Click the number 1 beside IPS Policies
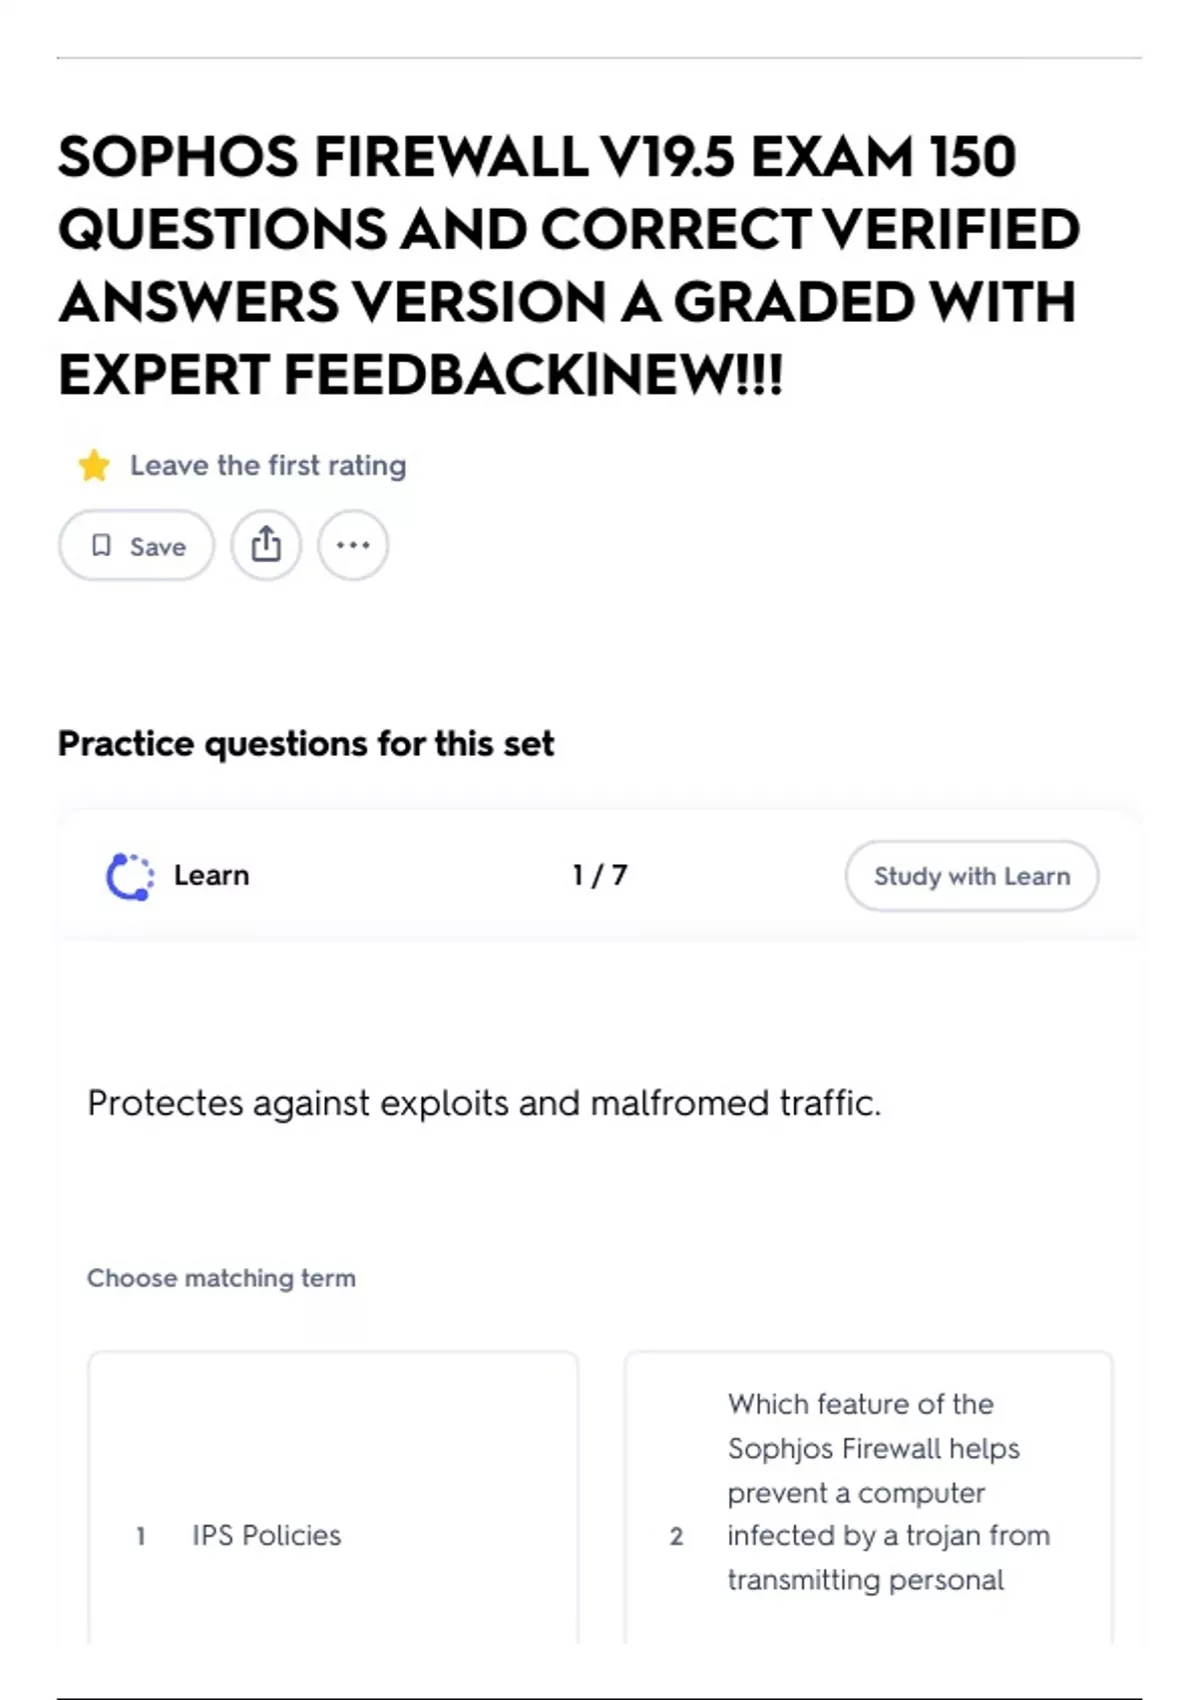 pyautogui.click(x=140, y=1536)
